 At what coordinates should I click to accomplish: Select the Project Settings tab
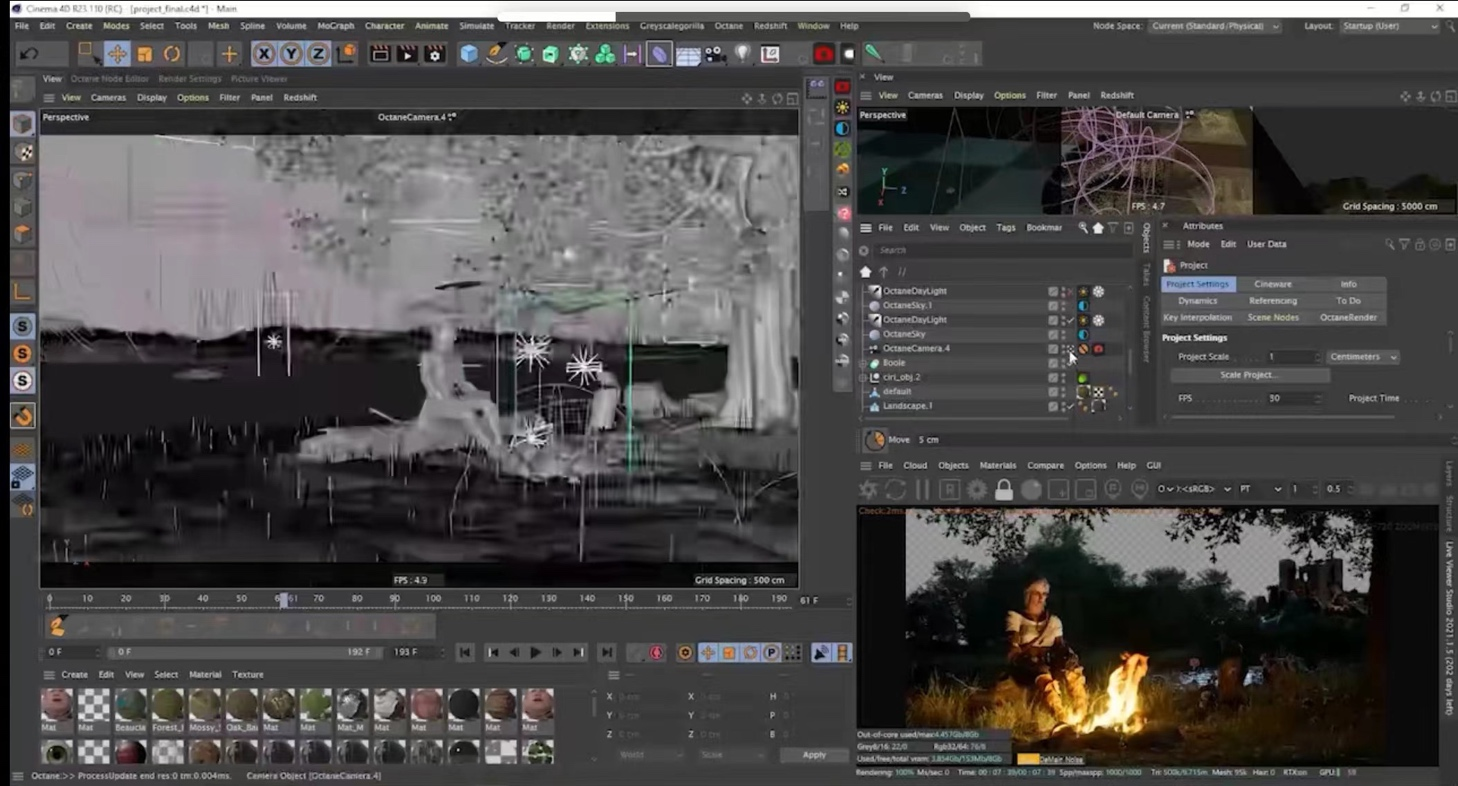(1198, 284)
